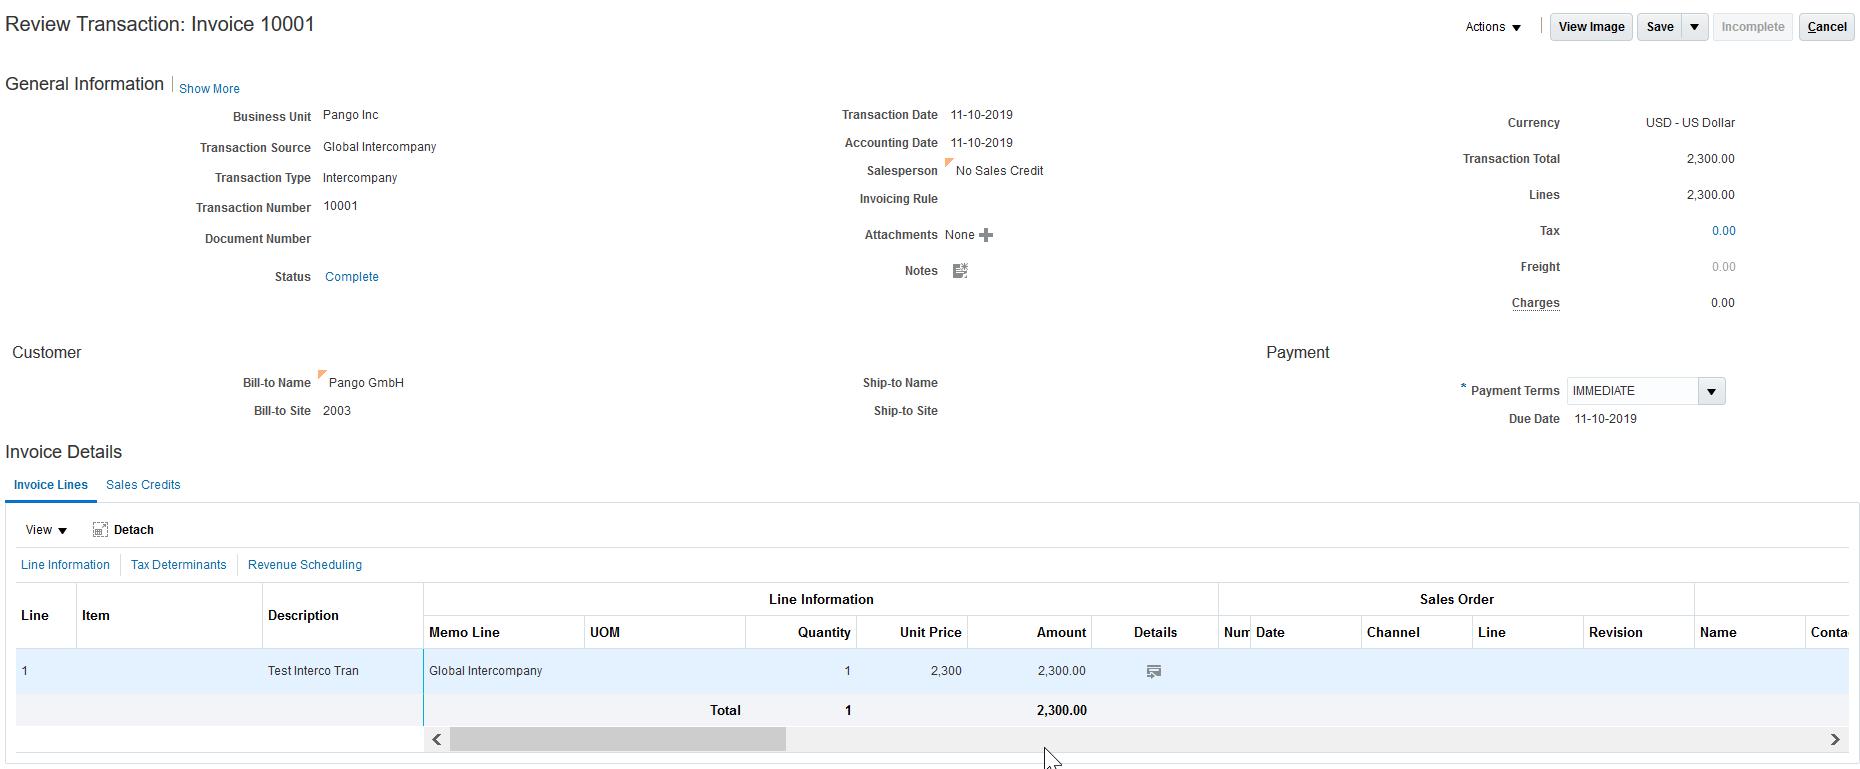Jump to Tax Determinants columns
Viewport: 1860px width, 769px height.
(178, 565)
